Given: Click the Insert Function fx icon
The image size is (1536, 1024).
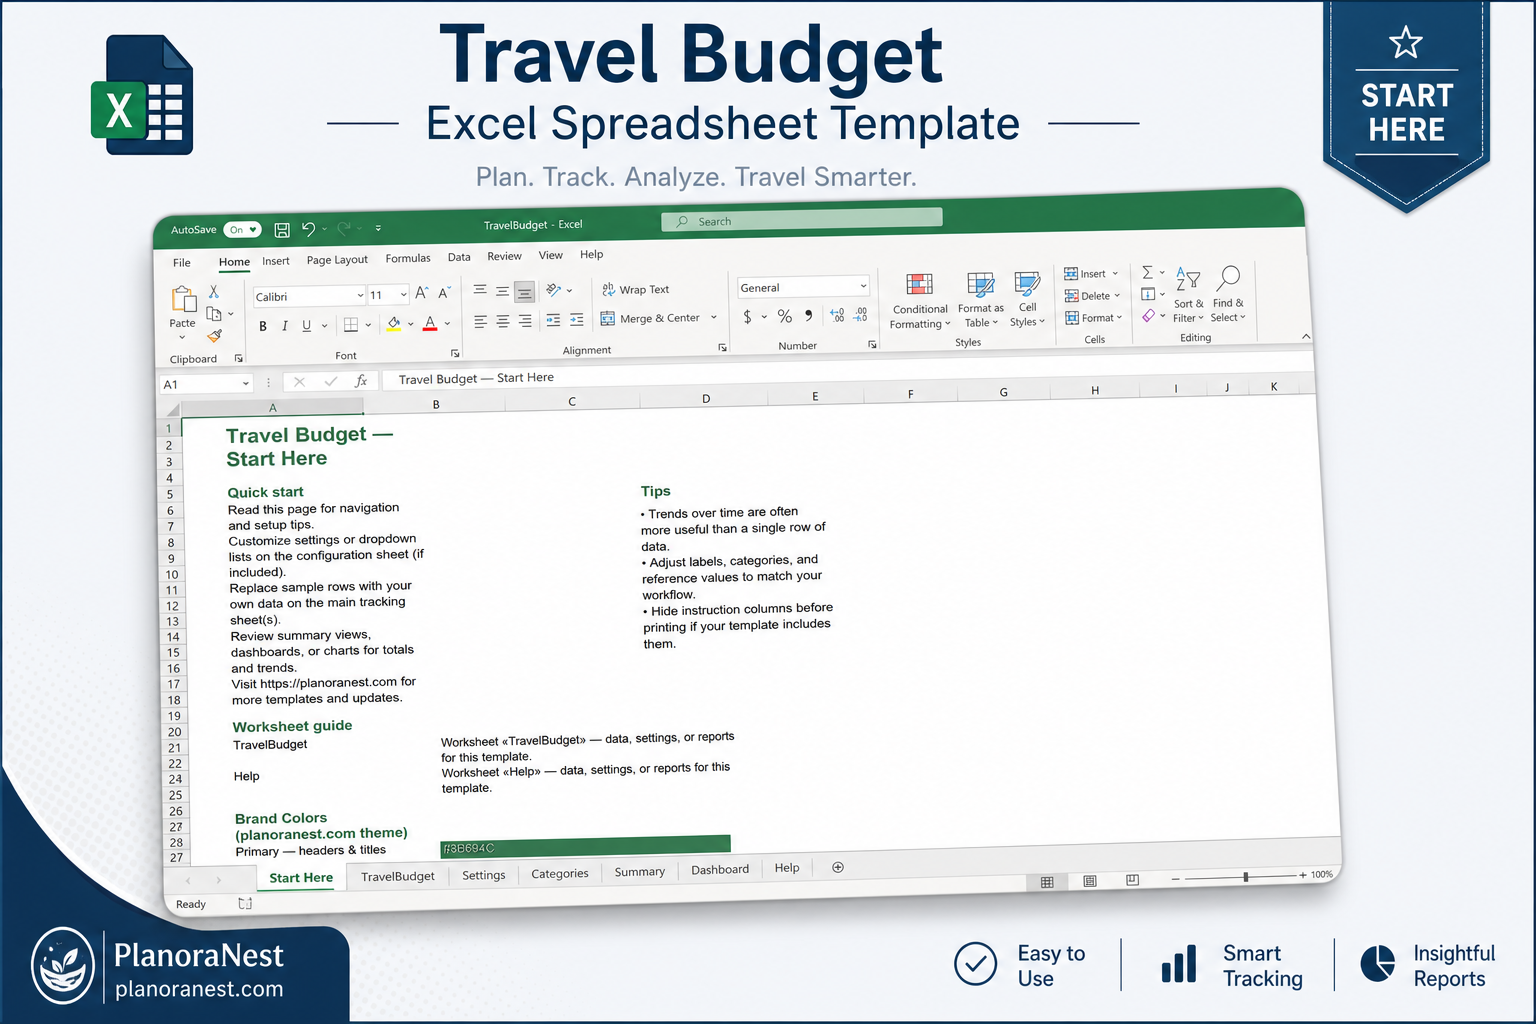Looking at the screenshot, I should click(x=361, y=381).
